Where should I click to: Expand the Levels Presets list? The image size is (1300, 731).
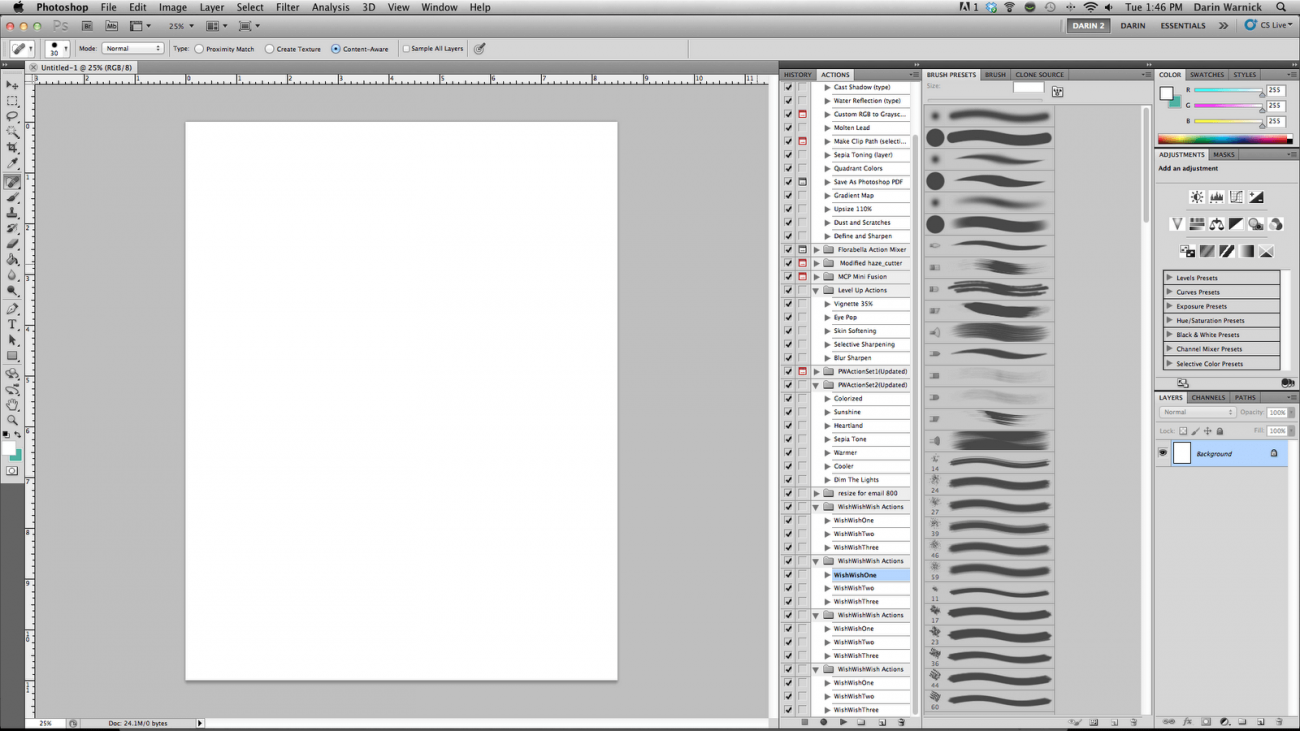(1170, 278)
